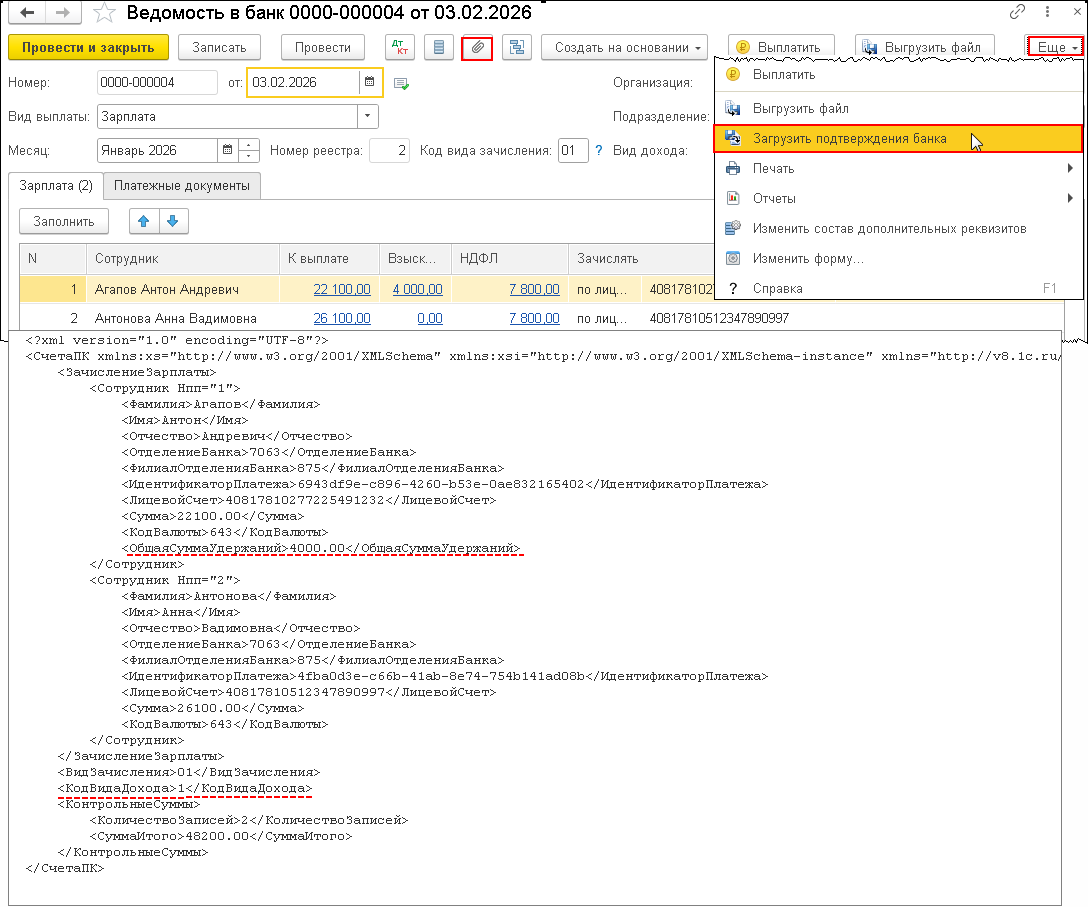Go back with the left arrow
Screen dimensions: 1088x907
pyautogui.click(x=27, y=12)
